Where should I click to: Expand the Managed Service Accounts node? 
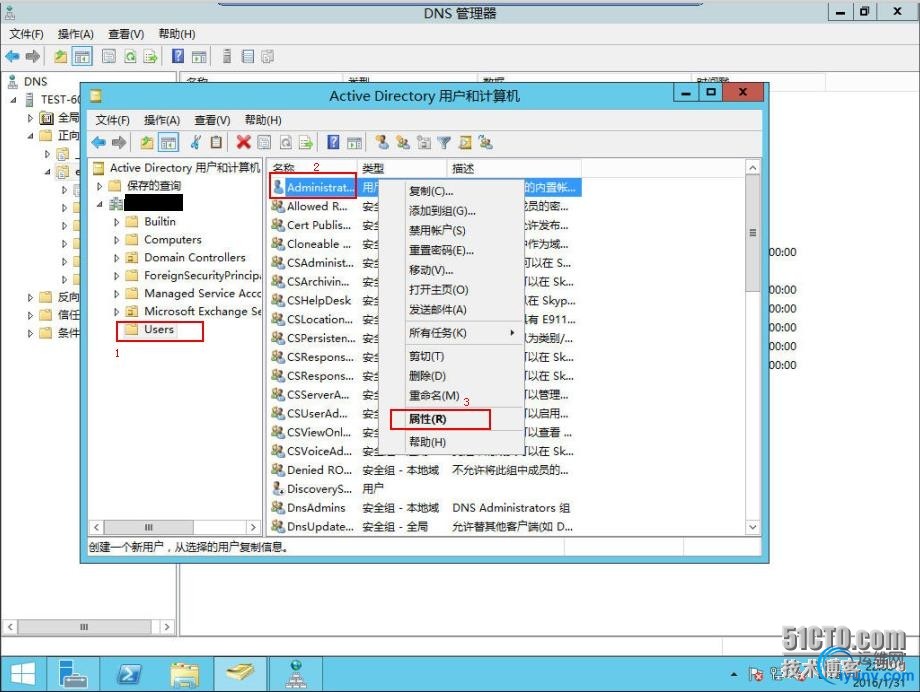click(116, 293)
